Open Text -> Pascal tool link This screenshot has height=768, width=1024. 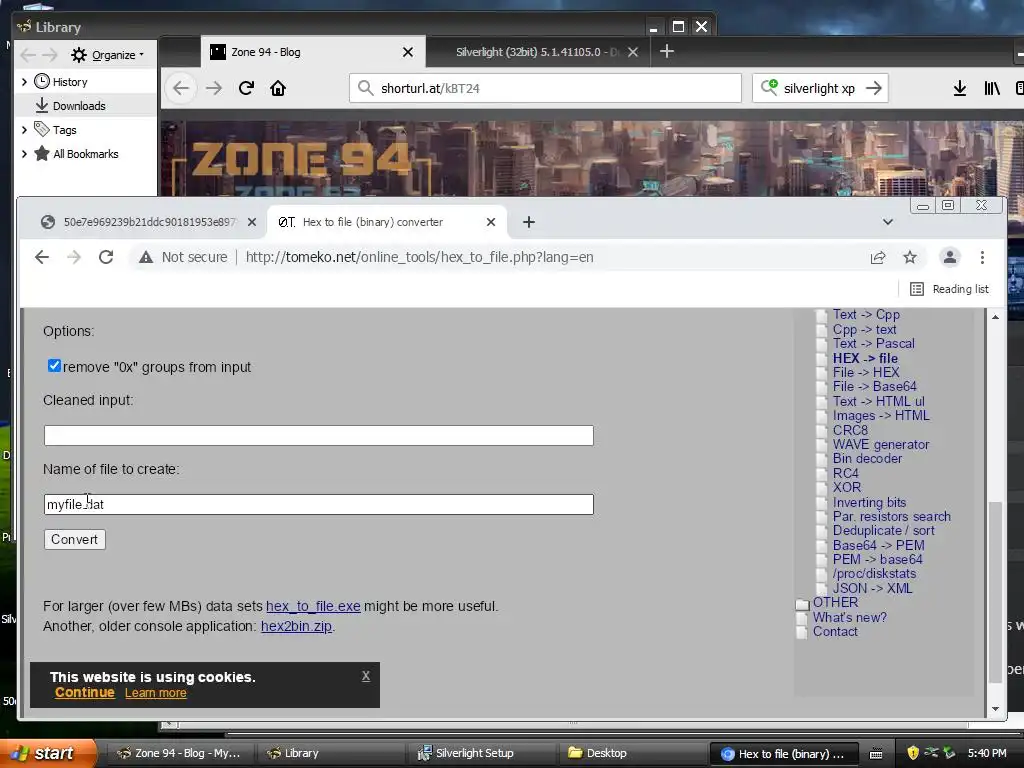tap(873, 344)
